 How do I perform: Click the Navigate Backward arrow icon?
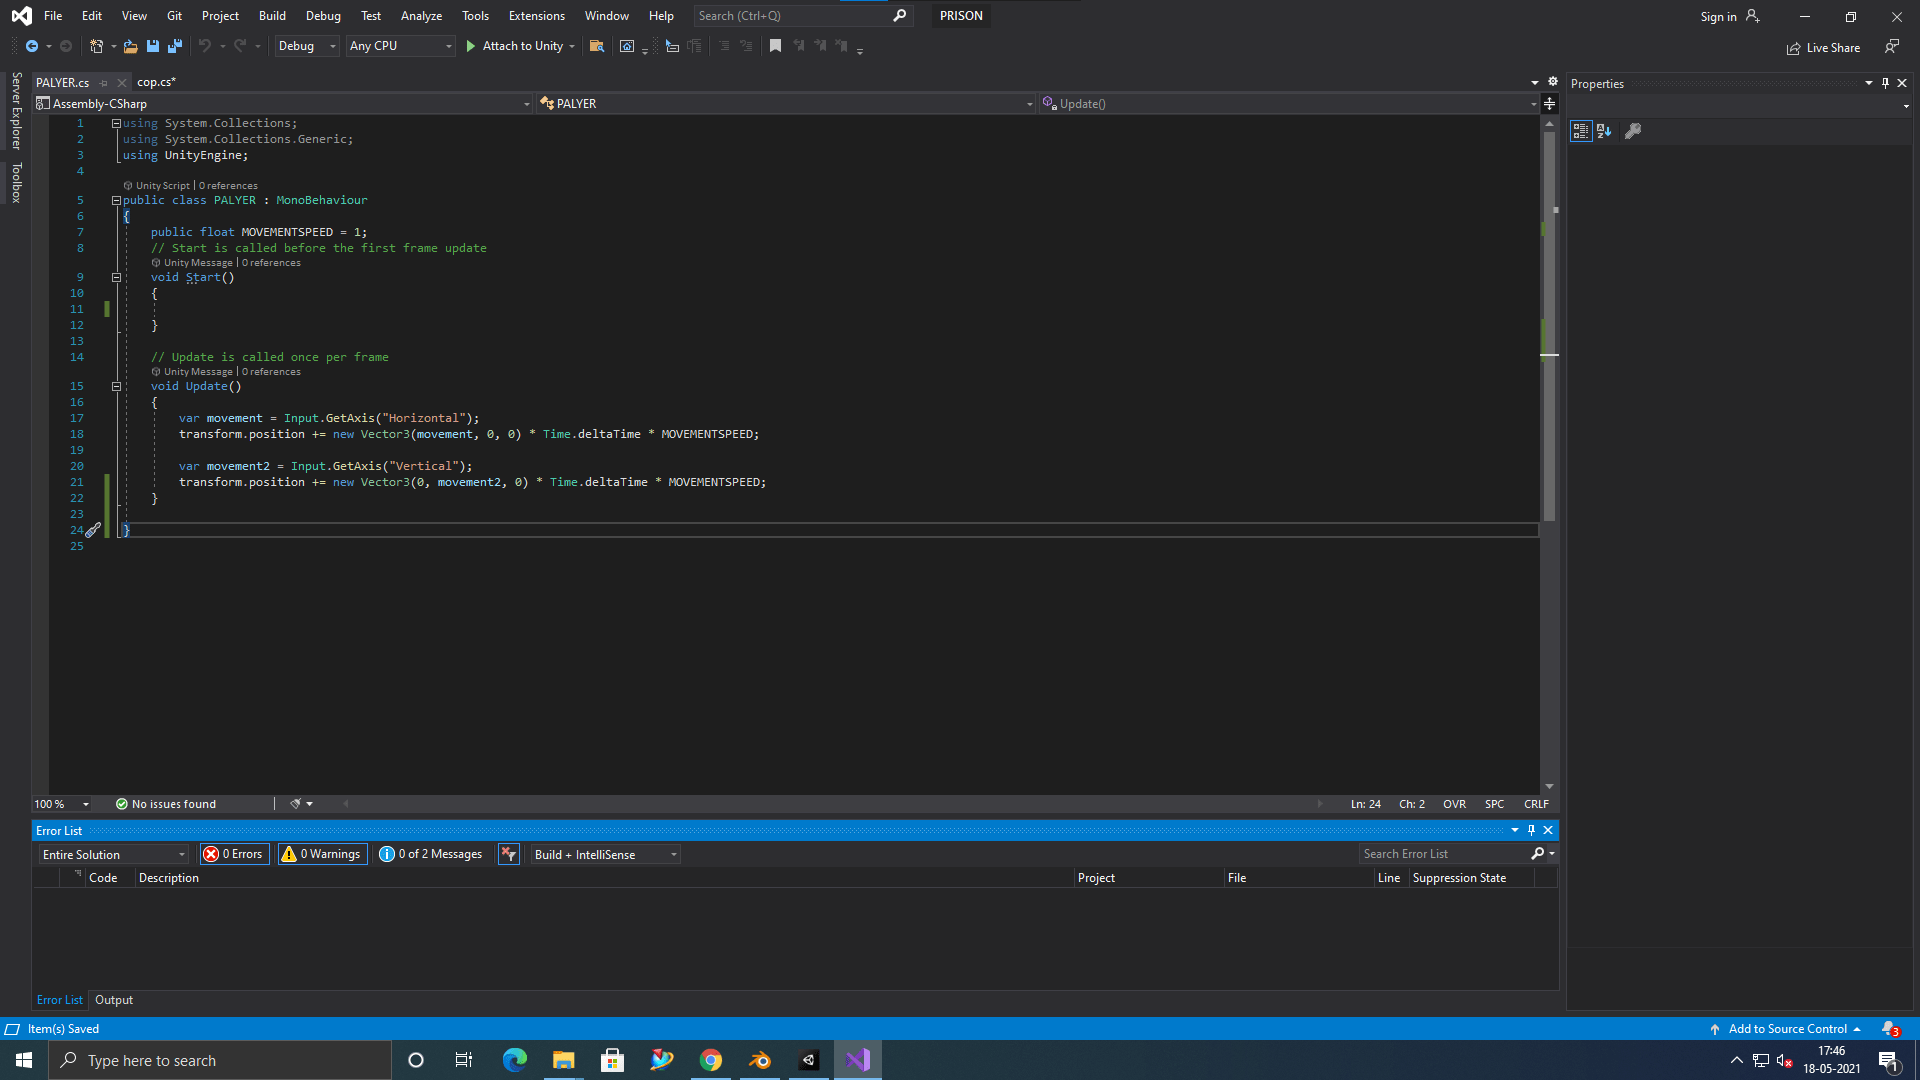point(33,46)
